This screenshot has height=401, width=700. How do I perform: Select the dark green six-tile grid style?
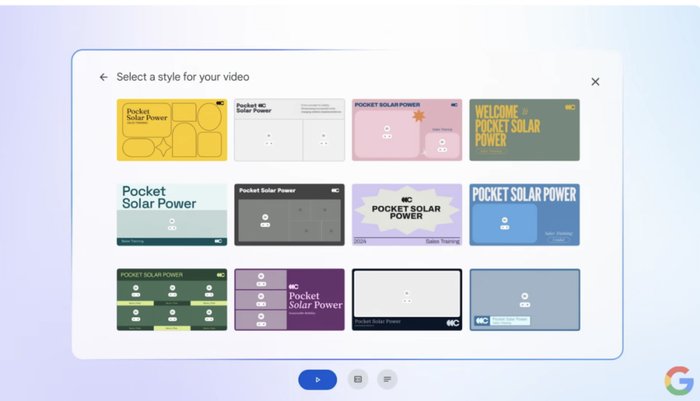click(x=172, y=300)
